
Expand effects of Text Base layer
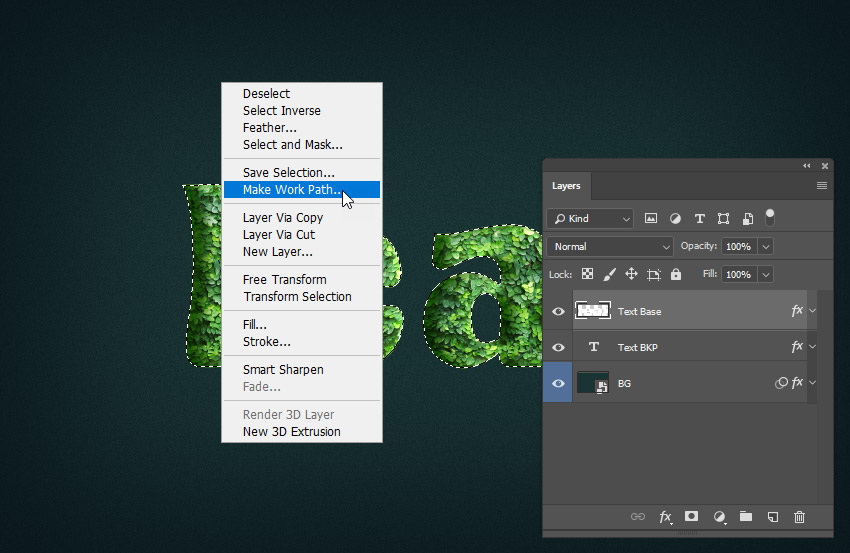(x=812, y=311)
